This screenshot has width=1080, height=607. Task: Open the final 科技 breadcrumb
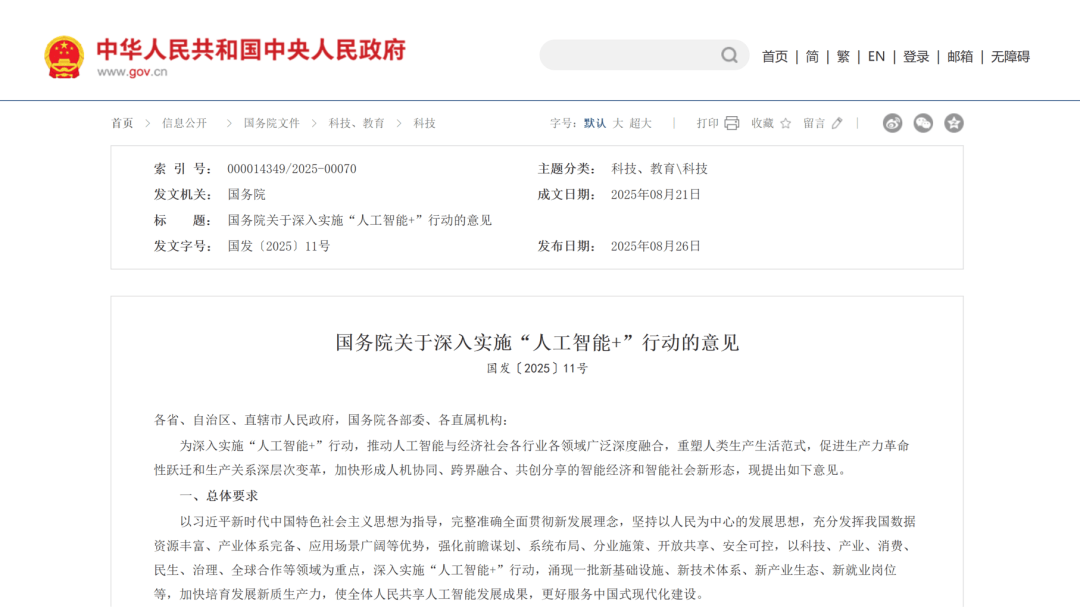click(424, 123)
